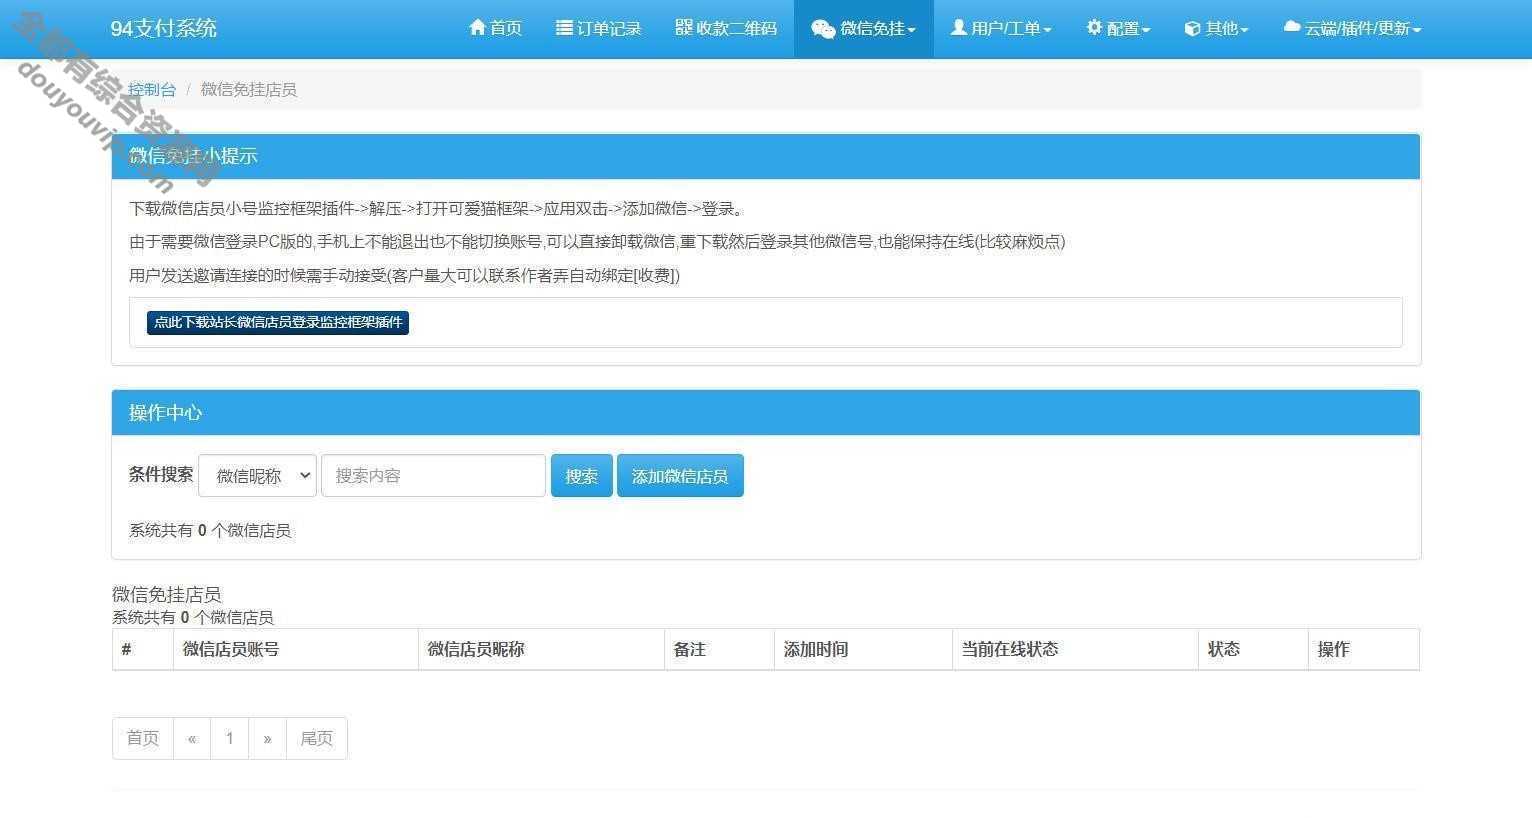This screenshot has width=1532, height=818.
Task: Expand the 配置 dropdown menu
Action: tap(1118, 28)
